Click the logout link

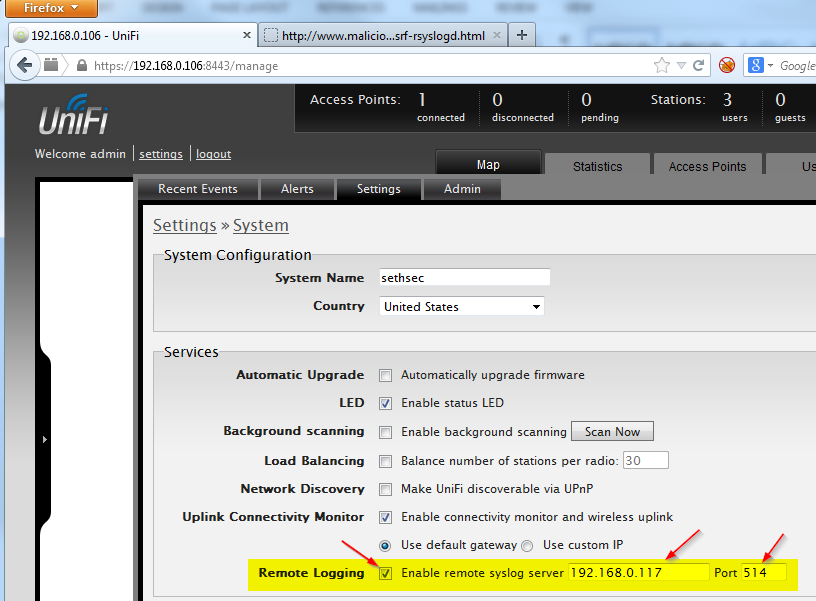click(x=213, y=154)
